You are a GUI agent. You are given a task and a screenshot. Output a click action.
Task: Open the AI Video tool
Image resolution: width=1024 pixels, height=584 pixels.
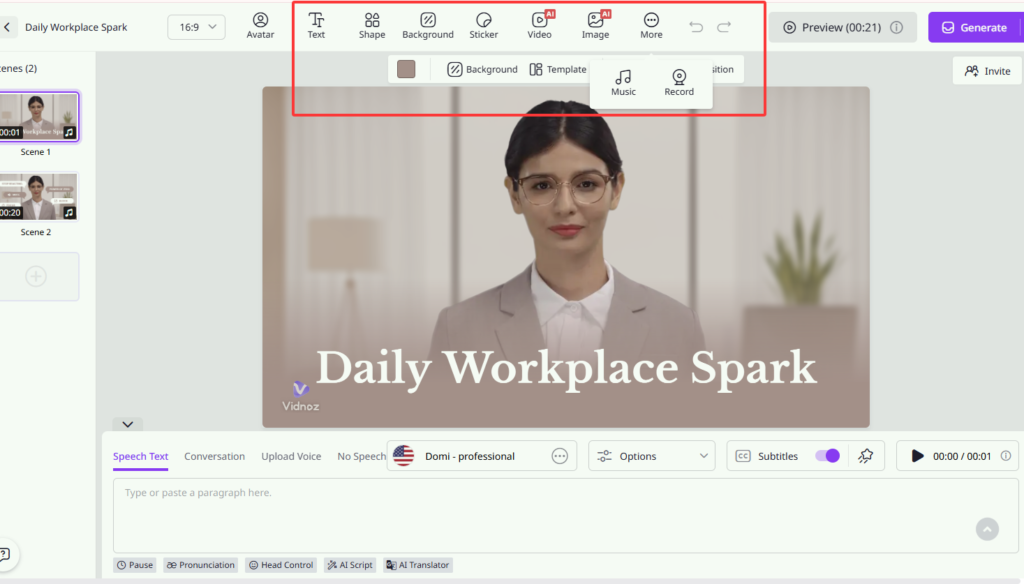pos(539,27)
